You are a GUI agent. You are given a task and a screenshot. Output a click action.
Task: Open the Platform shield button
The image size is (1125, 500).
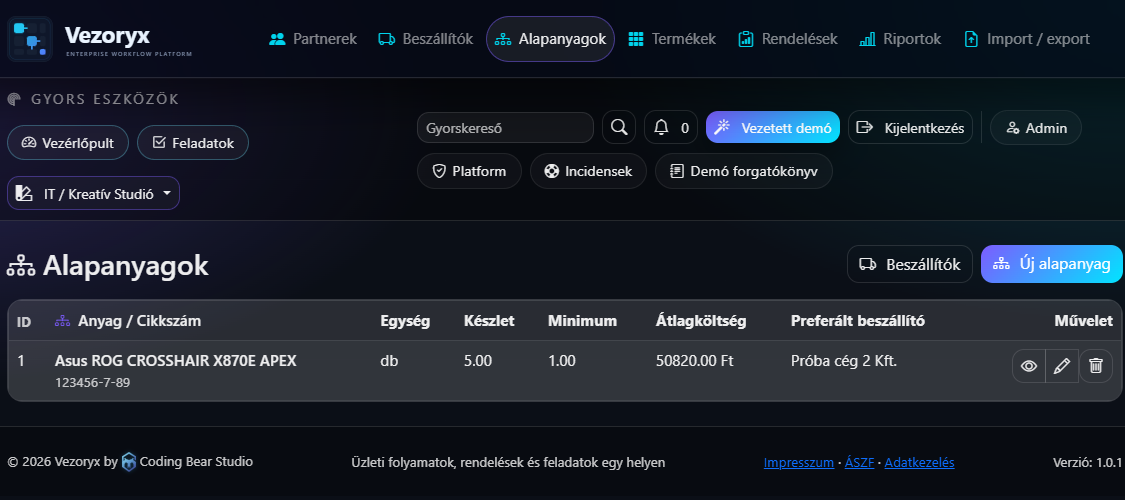(469, 171)
